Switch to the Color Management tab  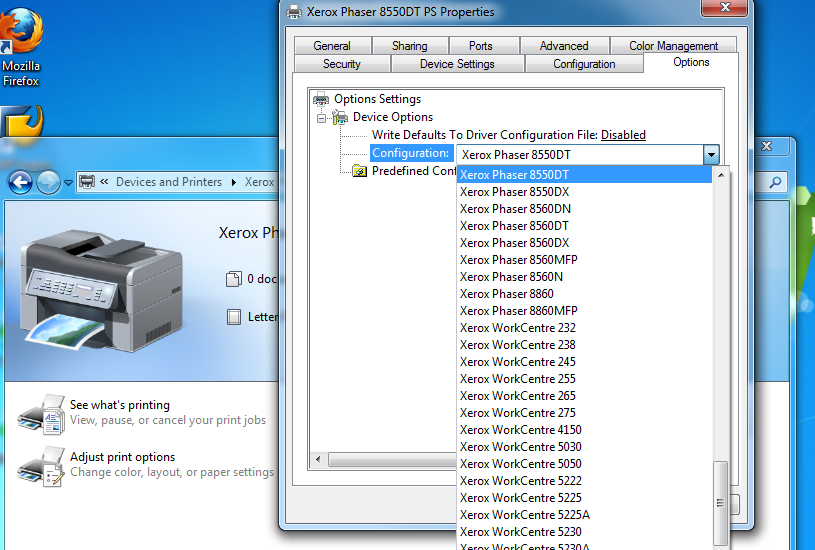coord(674,46)
